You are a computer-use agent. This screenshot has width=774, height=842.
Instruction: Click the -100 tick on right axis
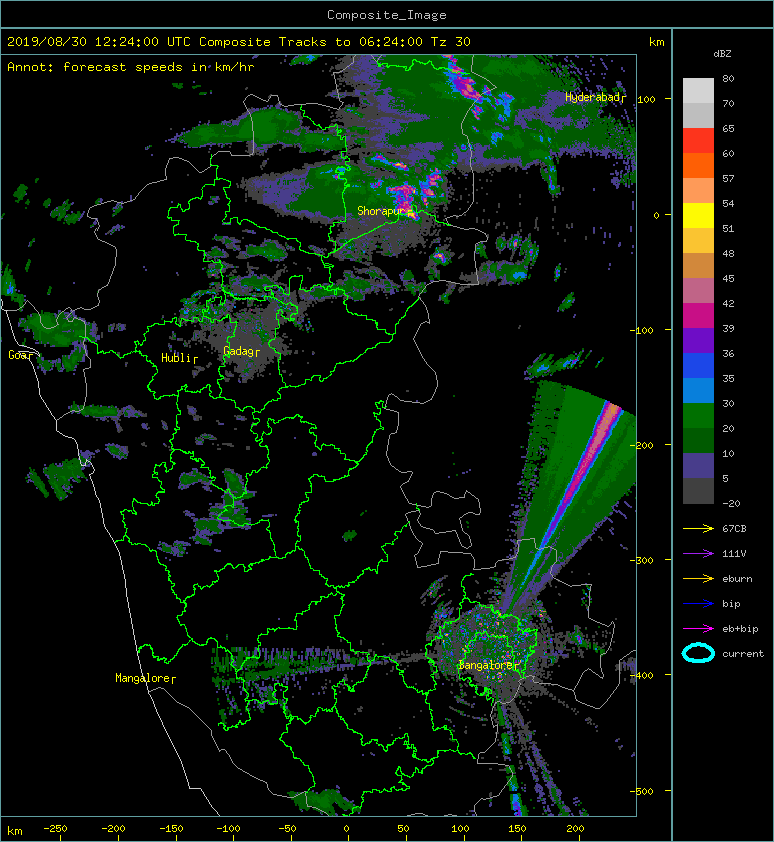coord(643,330)
